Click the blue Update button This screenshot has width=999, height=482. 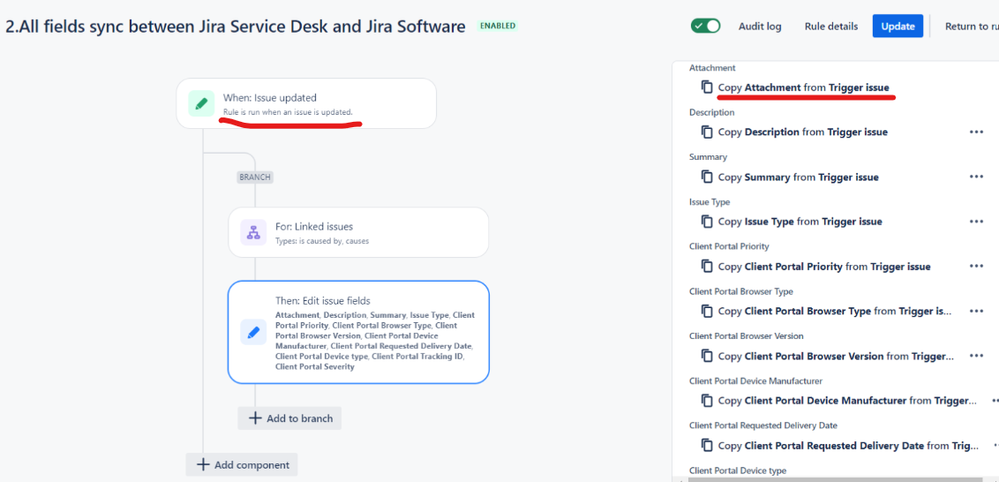(898, 26)
